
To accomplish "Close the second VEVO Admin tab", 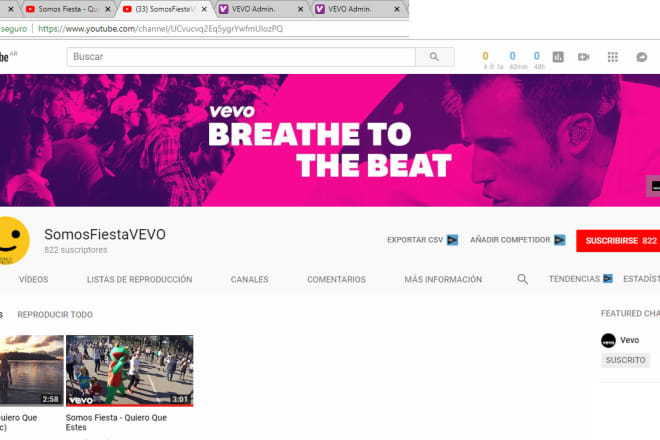I will [397, 9].
